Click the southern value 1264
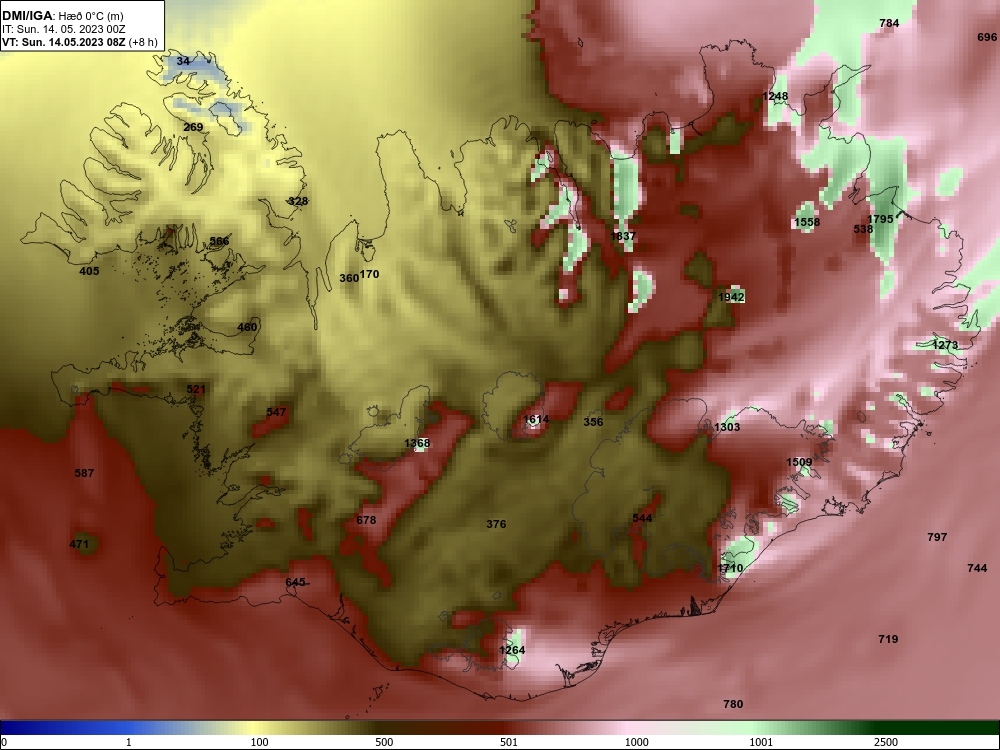Screen dimensions: 1000x750 (x=512, y=650)
